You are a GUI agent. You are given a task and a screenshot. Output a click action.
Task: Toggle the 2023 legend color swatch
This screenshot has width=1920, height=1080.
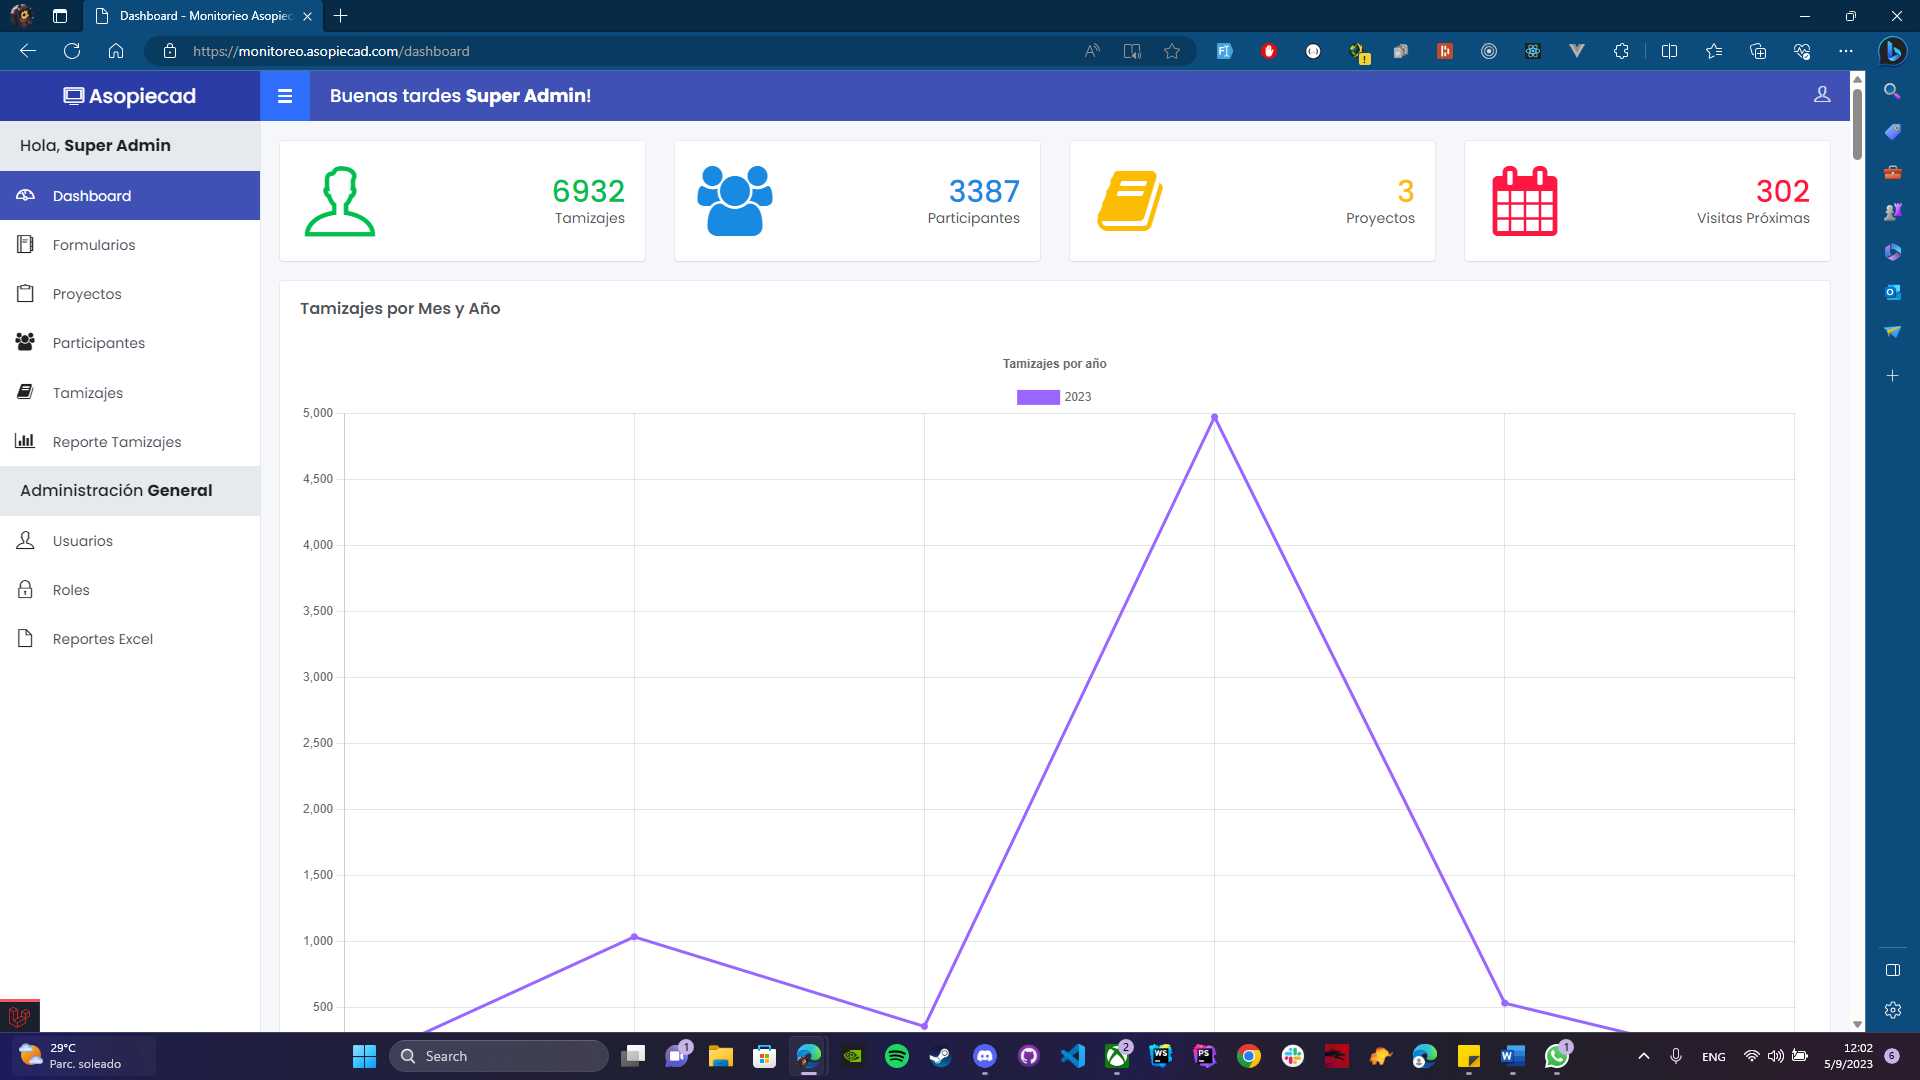pyautogui.click(x=1038, y=397)
